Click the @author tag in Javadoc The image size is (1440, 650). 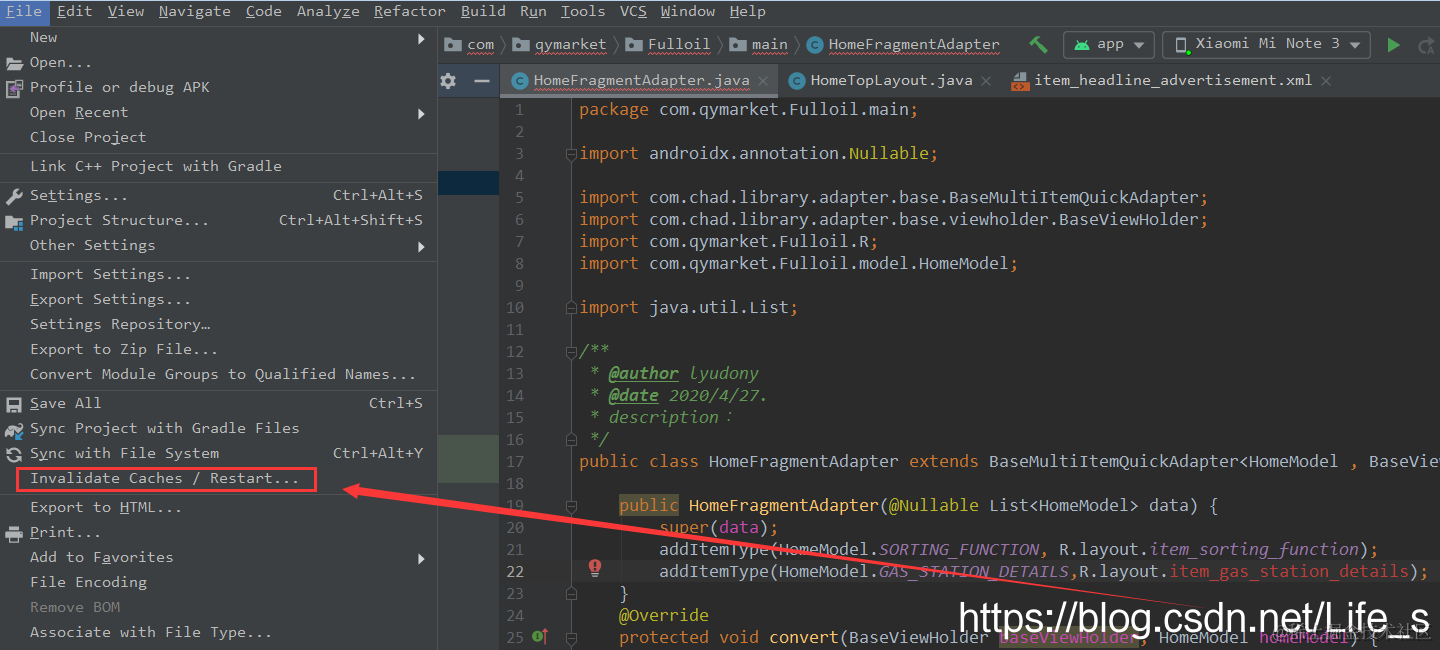643,373
